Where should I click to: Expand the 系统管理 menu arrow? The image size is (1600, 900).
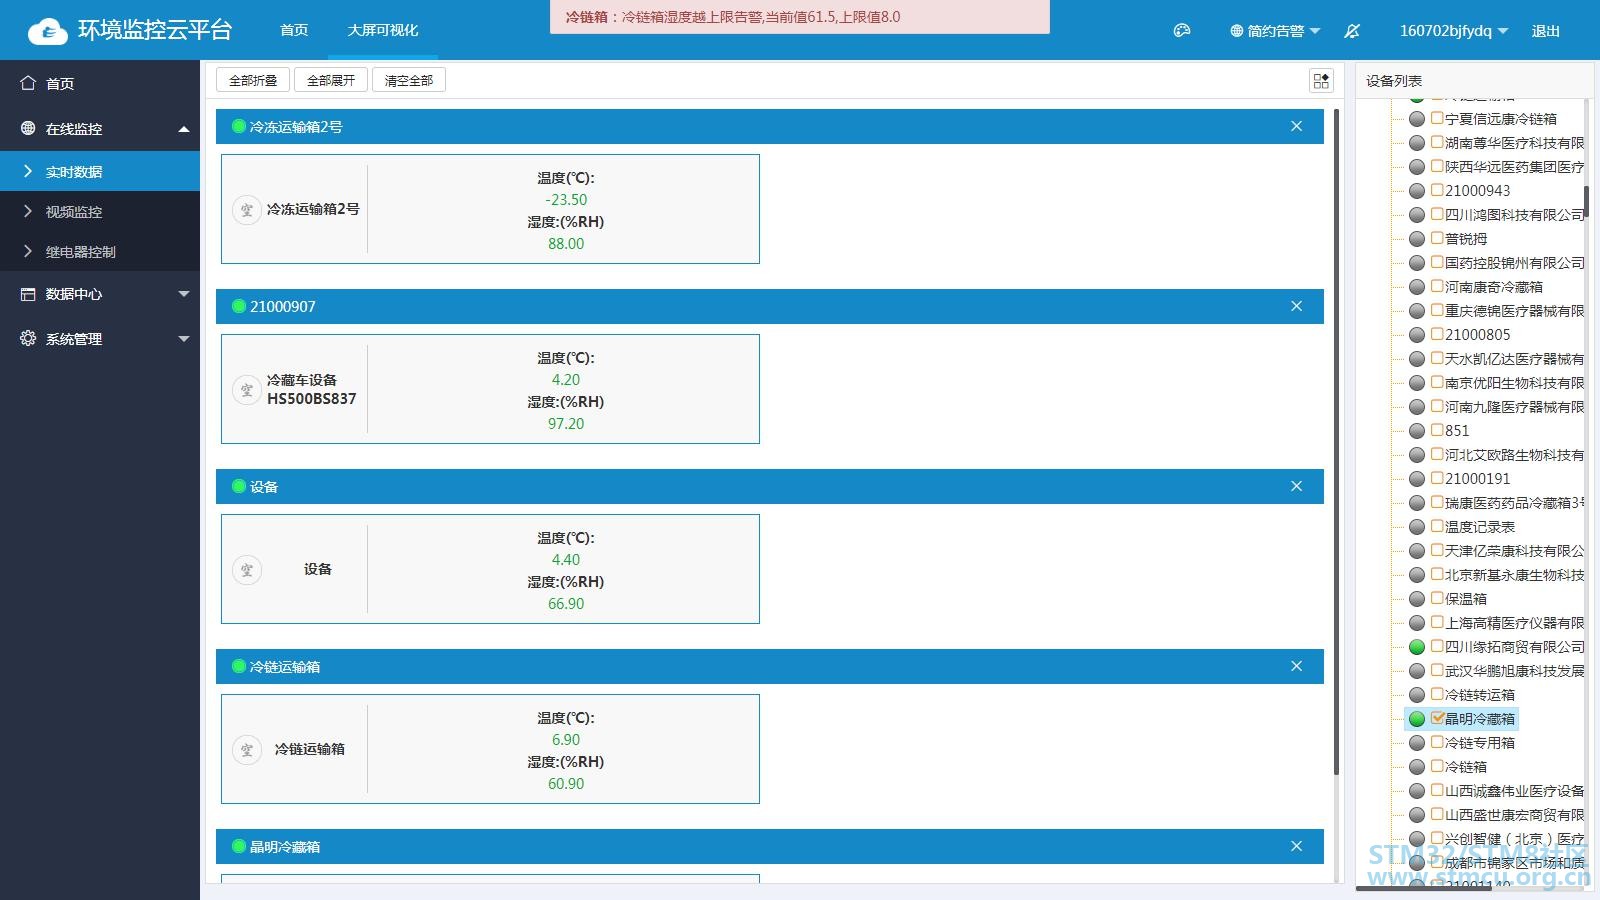pyautogui.click(x=184, y=339)
